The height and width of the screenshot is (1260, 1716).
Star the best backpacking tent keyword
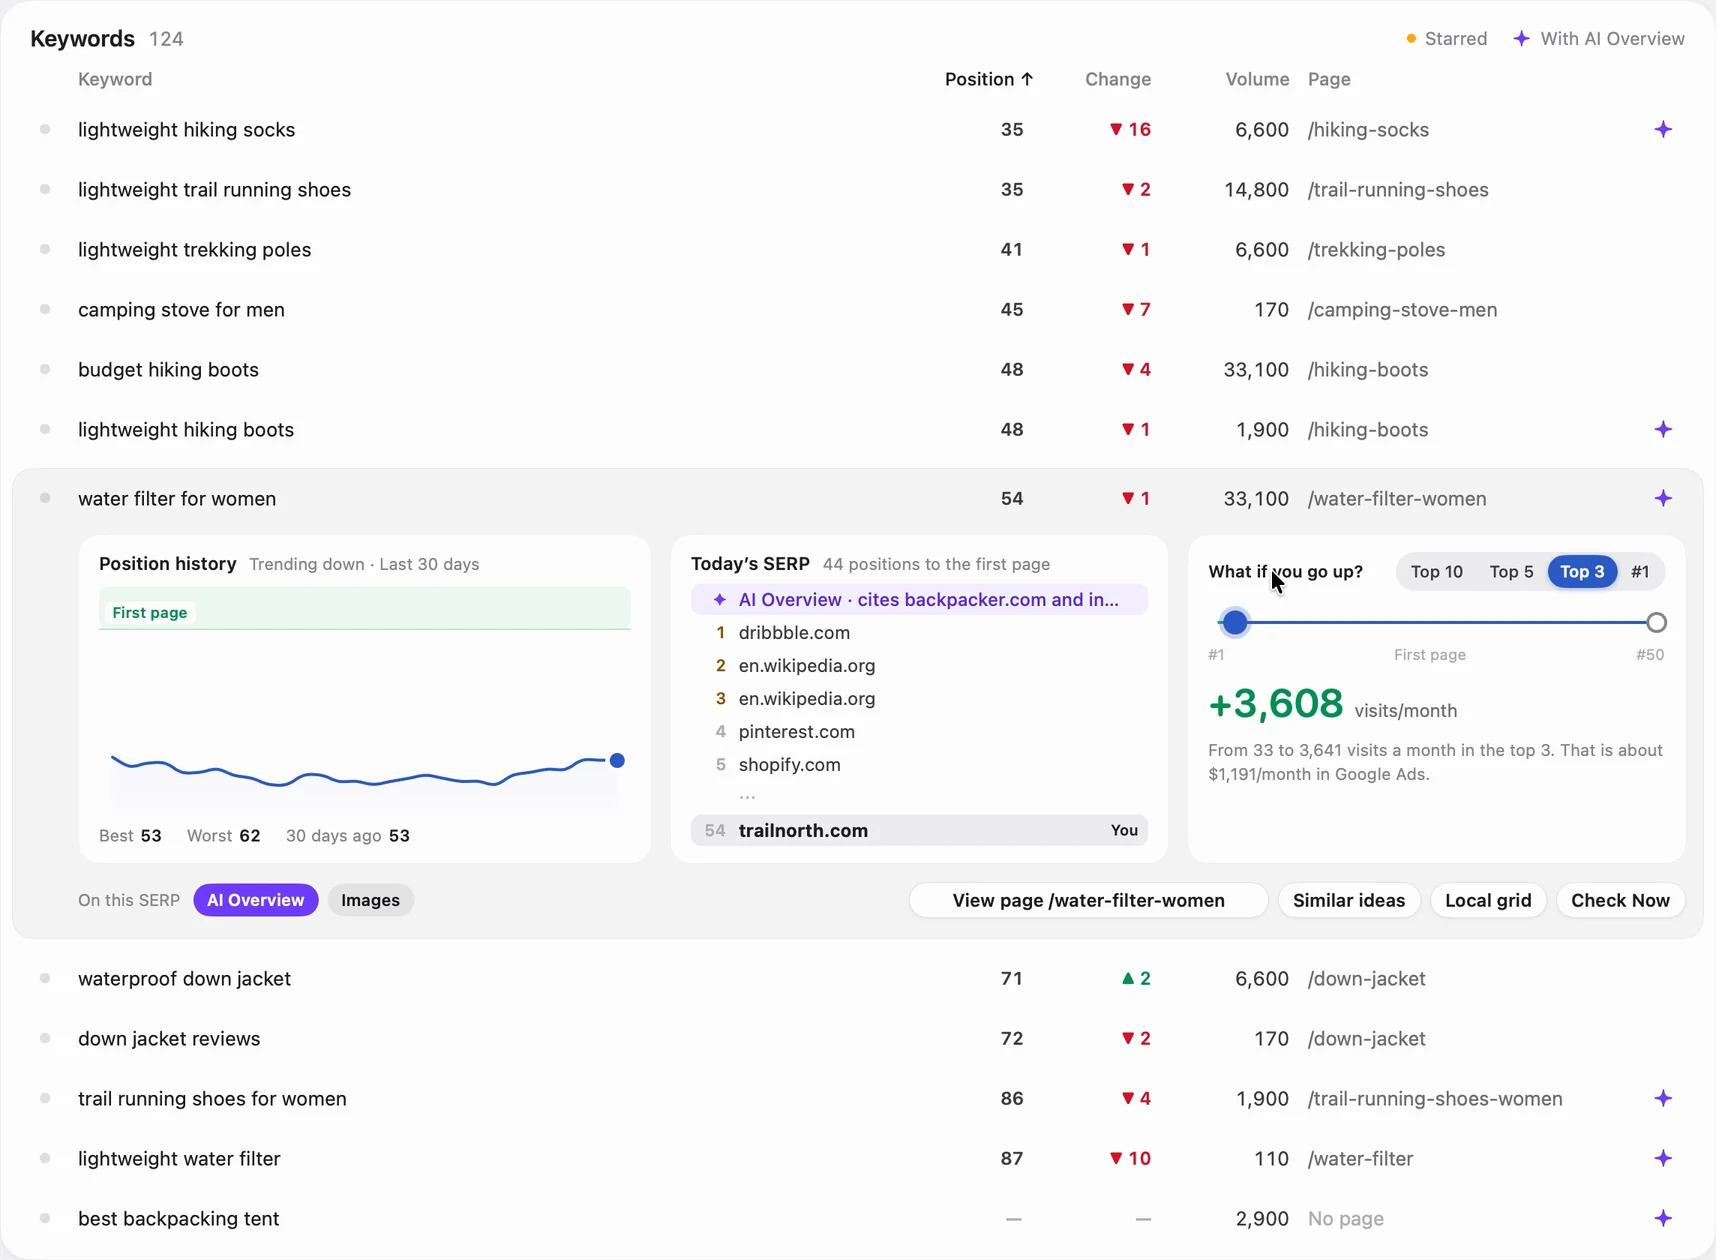point(45,1219)
